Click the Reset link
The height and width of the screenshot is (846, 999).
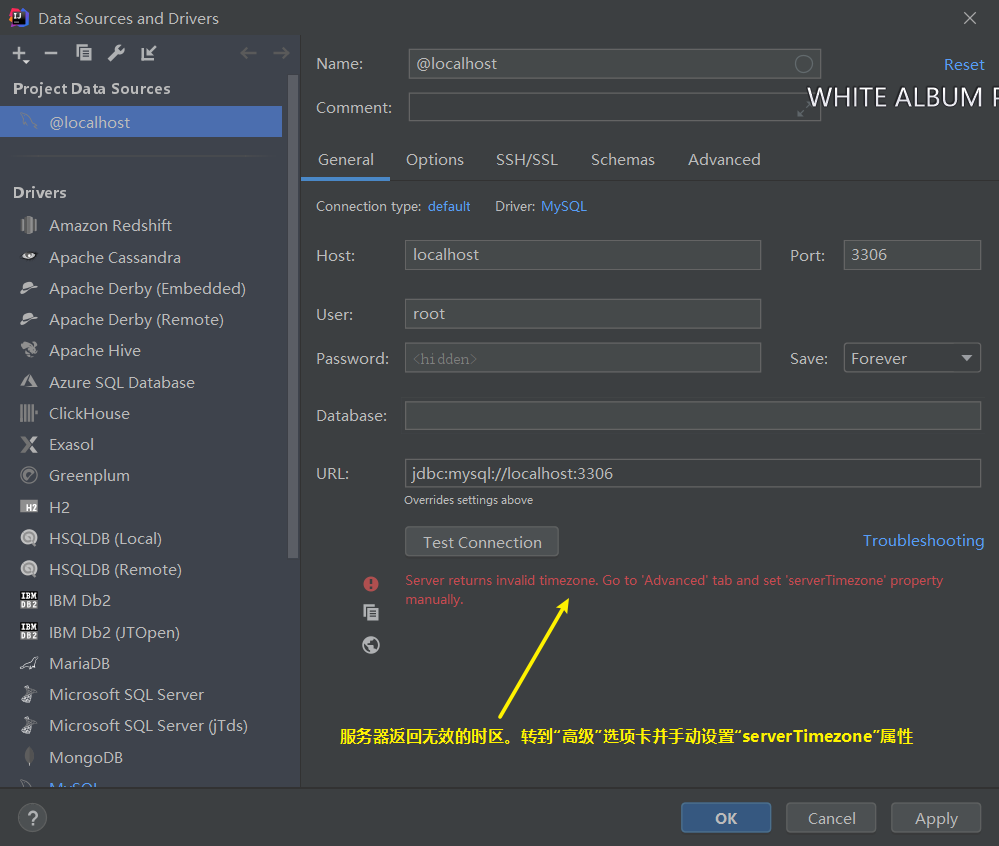click(x=963, y=65)
